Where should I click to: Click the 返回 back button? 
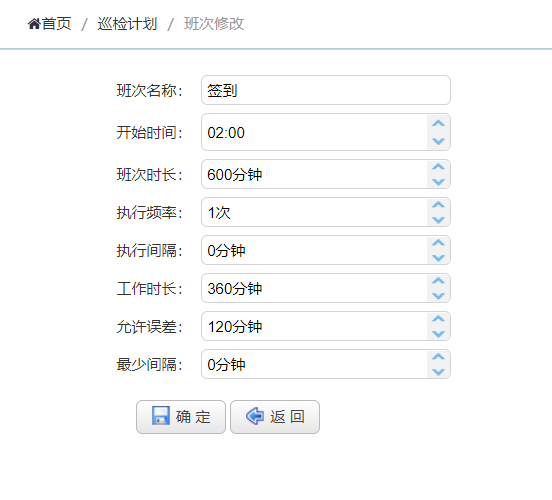[x=275, y=417]
